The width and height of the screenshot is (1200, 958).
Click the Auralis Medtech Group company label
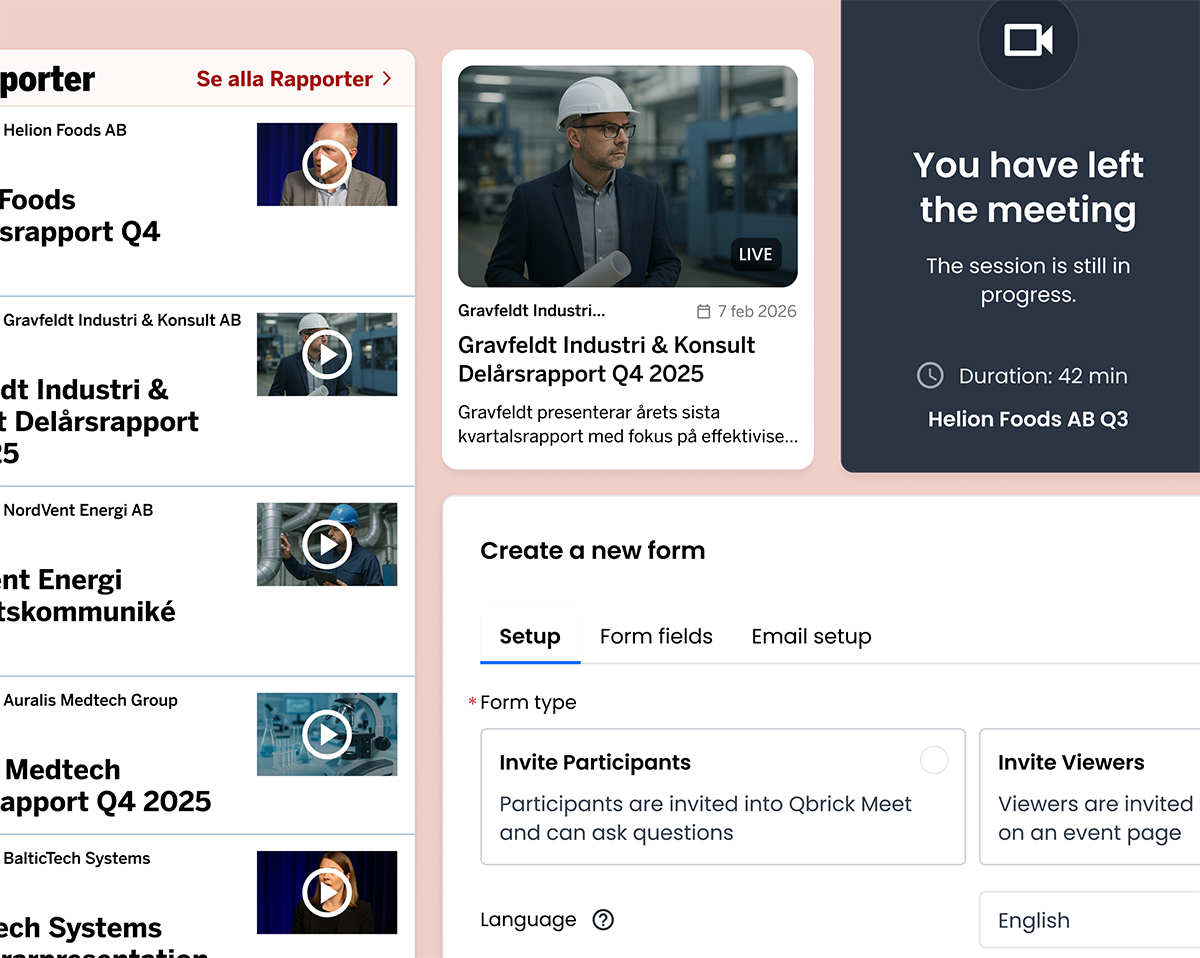(90, 700)
